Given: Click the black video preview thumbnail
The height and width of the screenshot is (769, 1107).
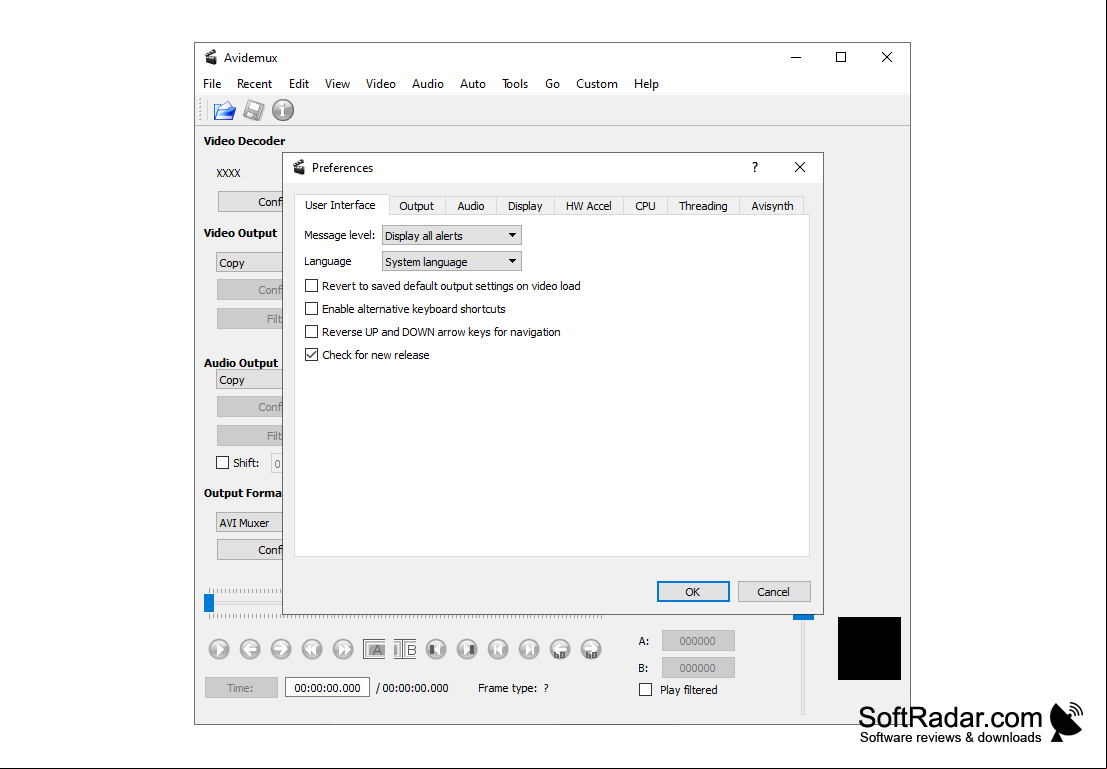Looking at the screenshot, I should [869, 648].
